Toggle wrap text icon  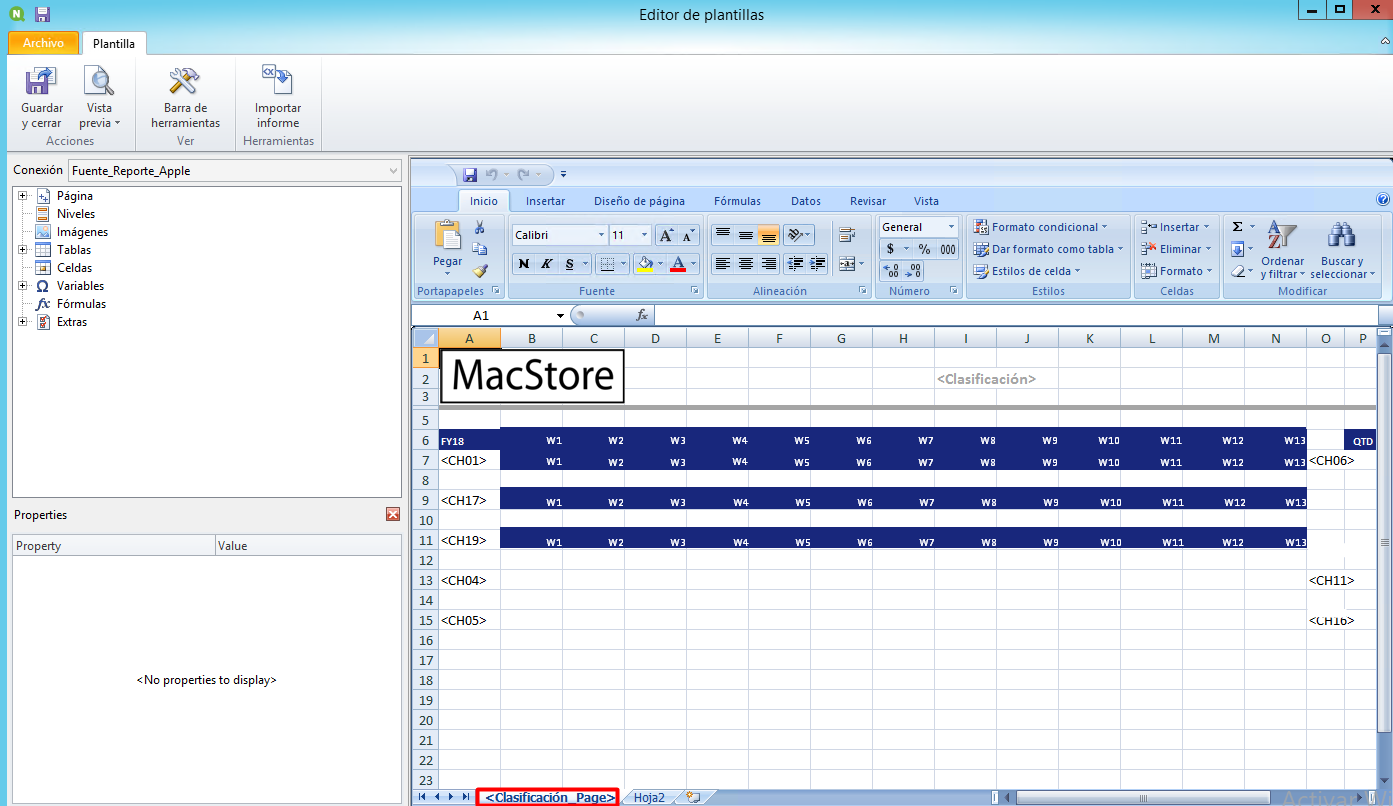coord(847,235)
